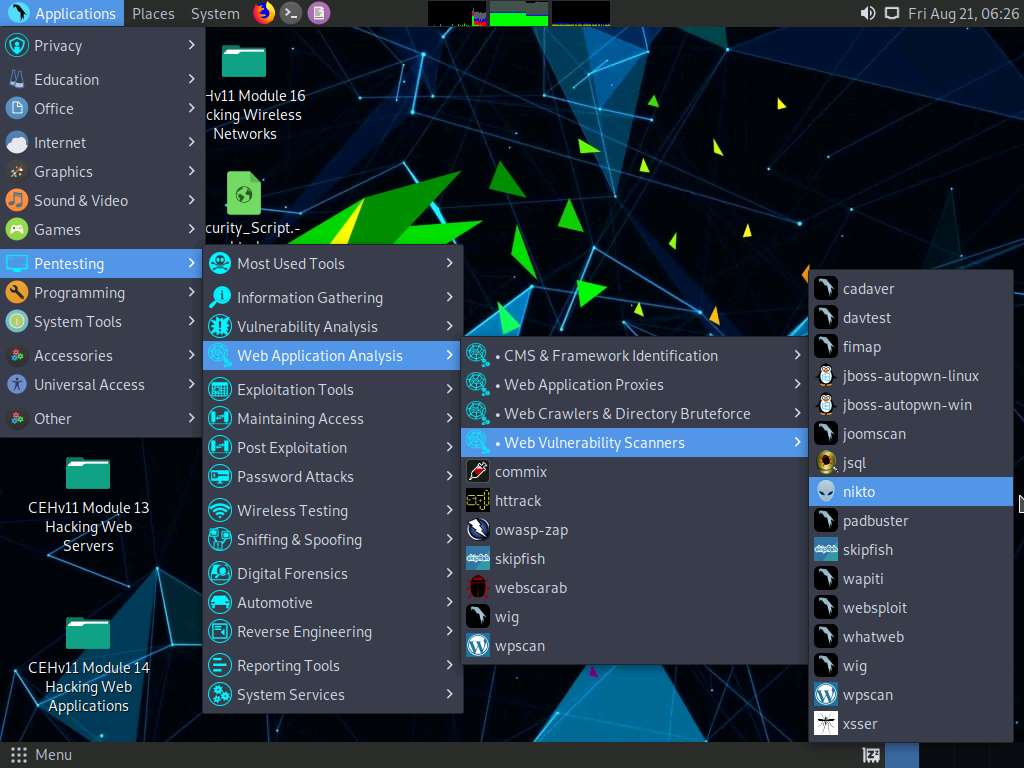This screenshot has height=768, width=1024.
Task: Select Web Application Analysis entry
Action: click(332, 356)
